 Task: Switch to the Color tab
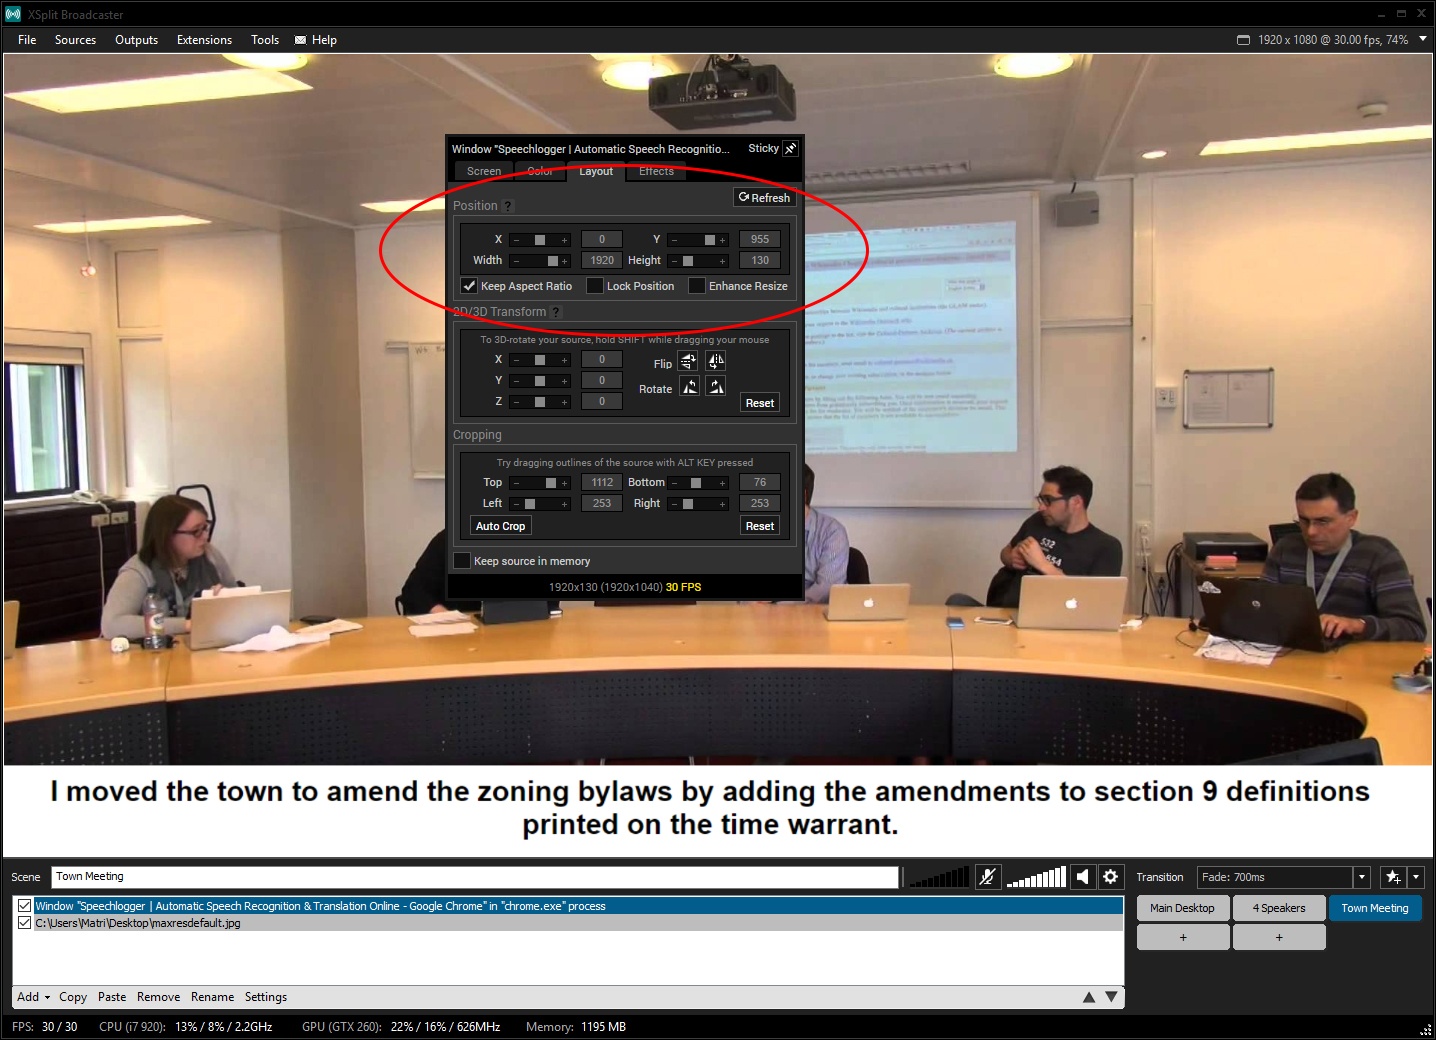[x=540, y=171]
